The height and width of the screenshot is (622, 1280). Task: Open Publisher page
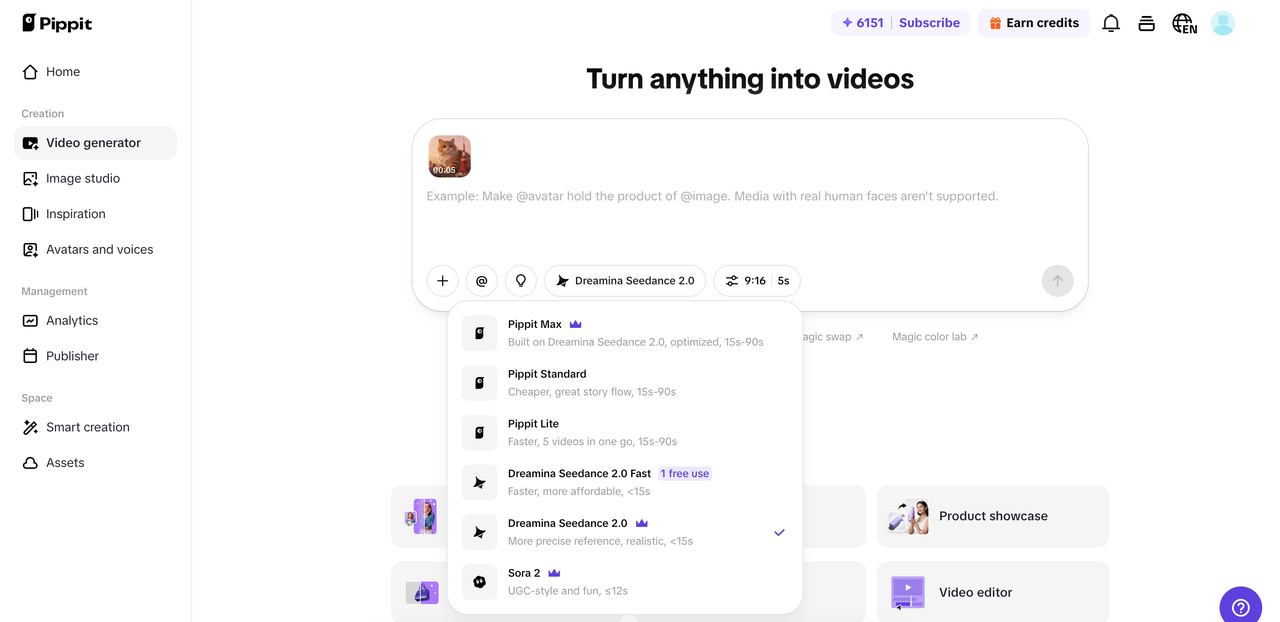(x=95, y=356)
